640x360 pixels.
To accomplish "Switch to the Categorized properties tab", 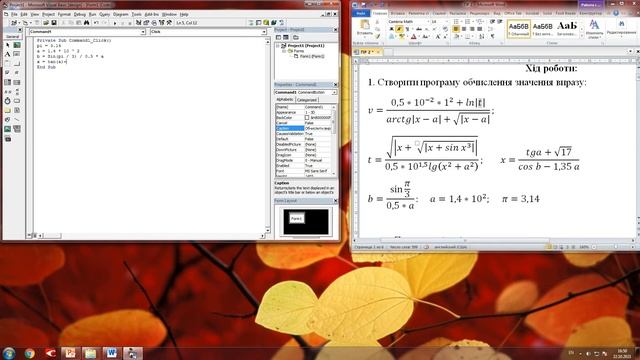I will click(307, 100).
